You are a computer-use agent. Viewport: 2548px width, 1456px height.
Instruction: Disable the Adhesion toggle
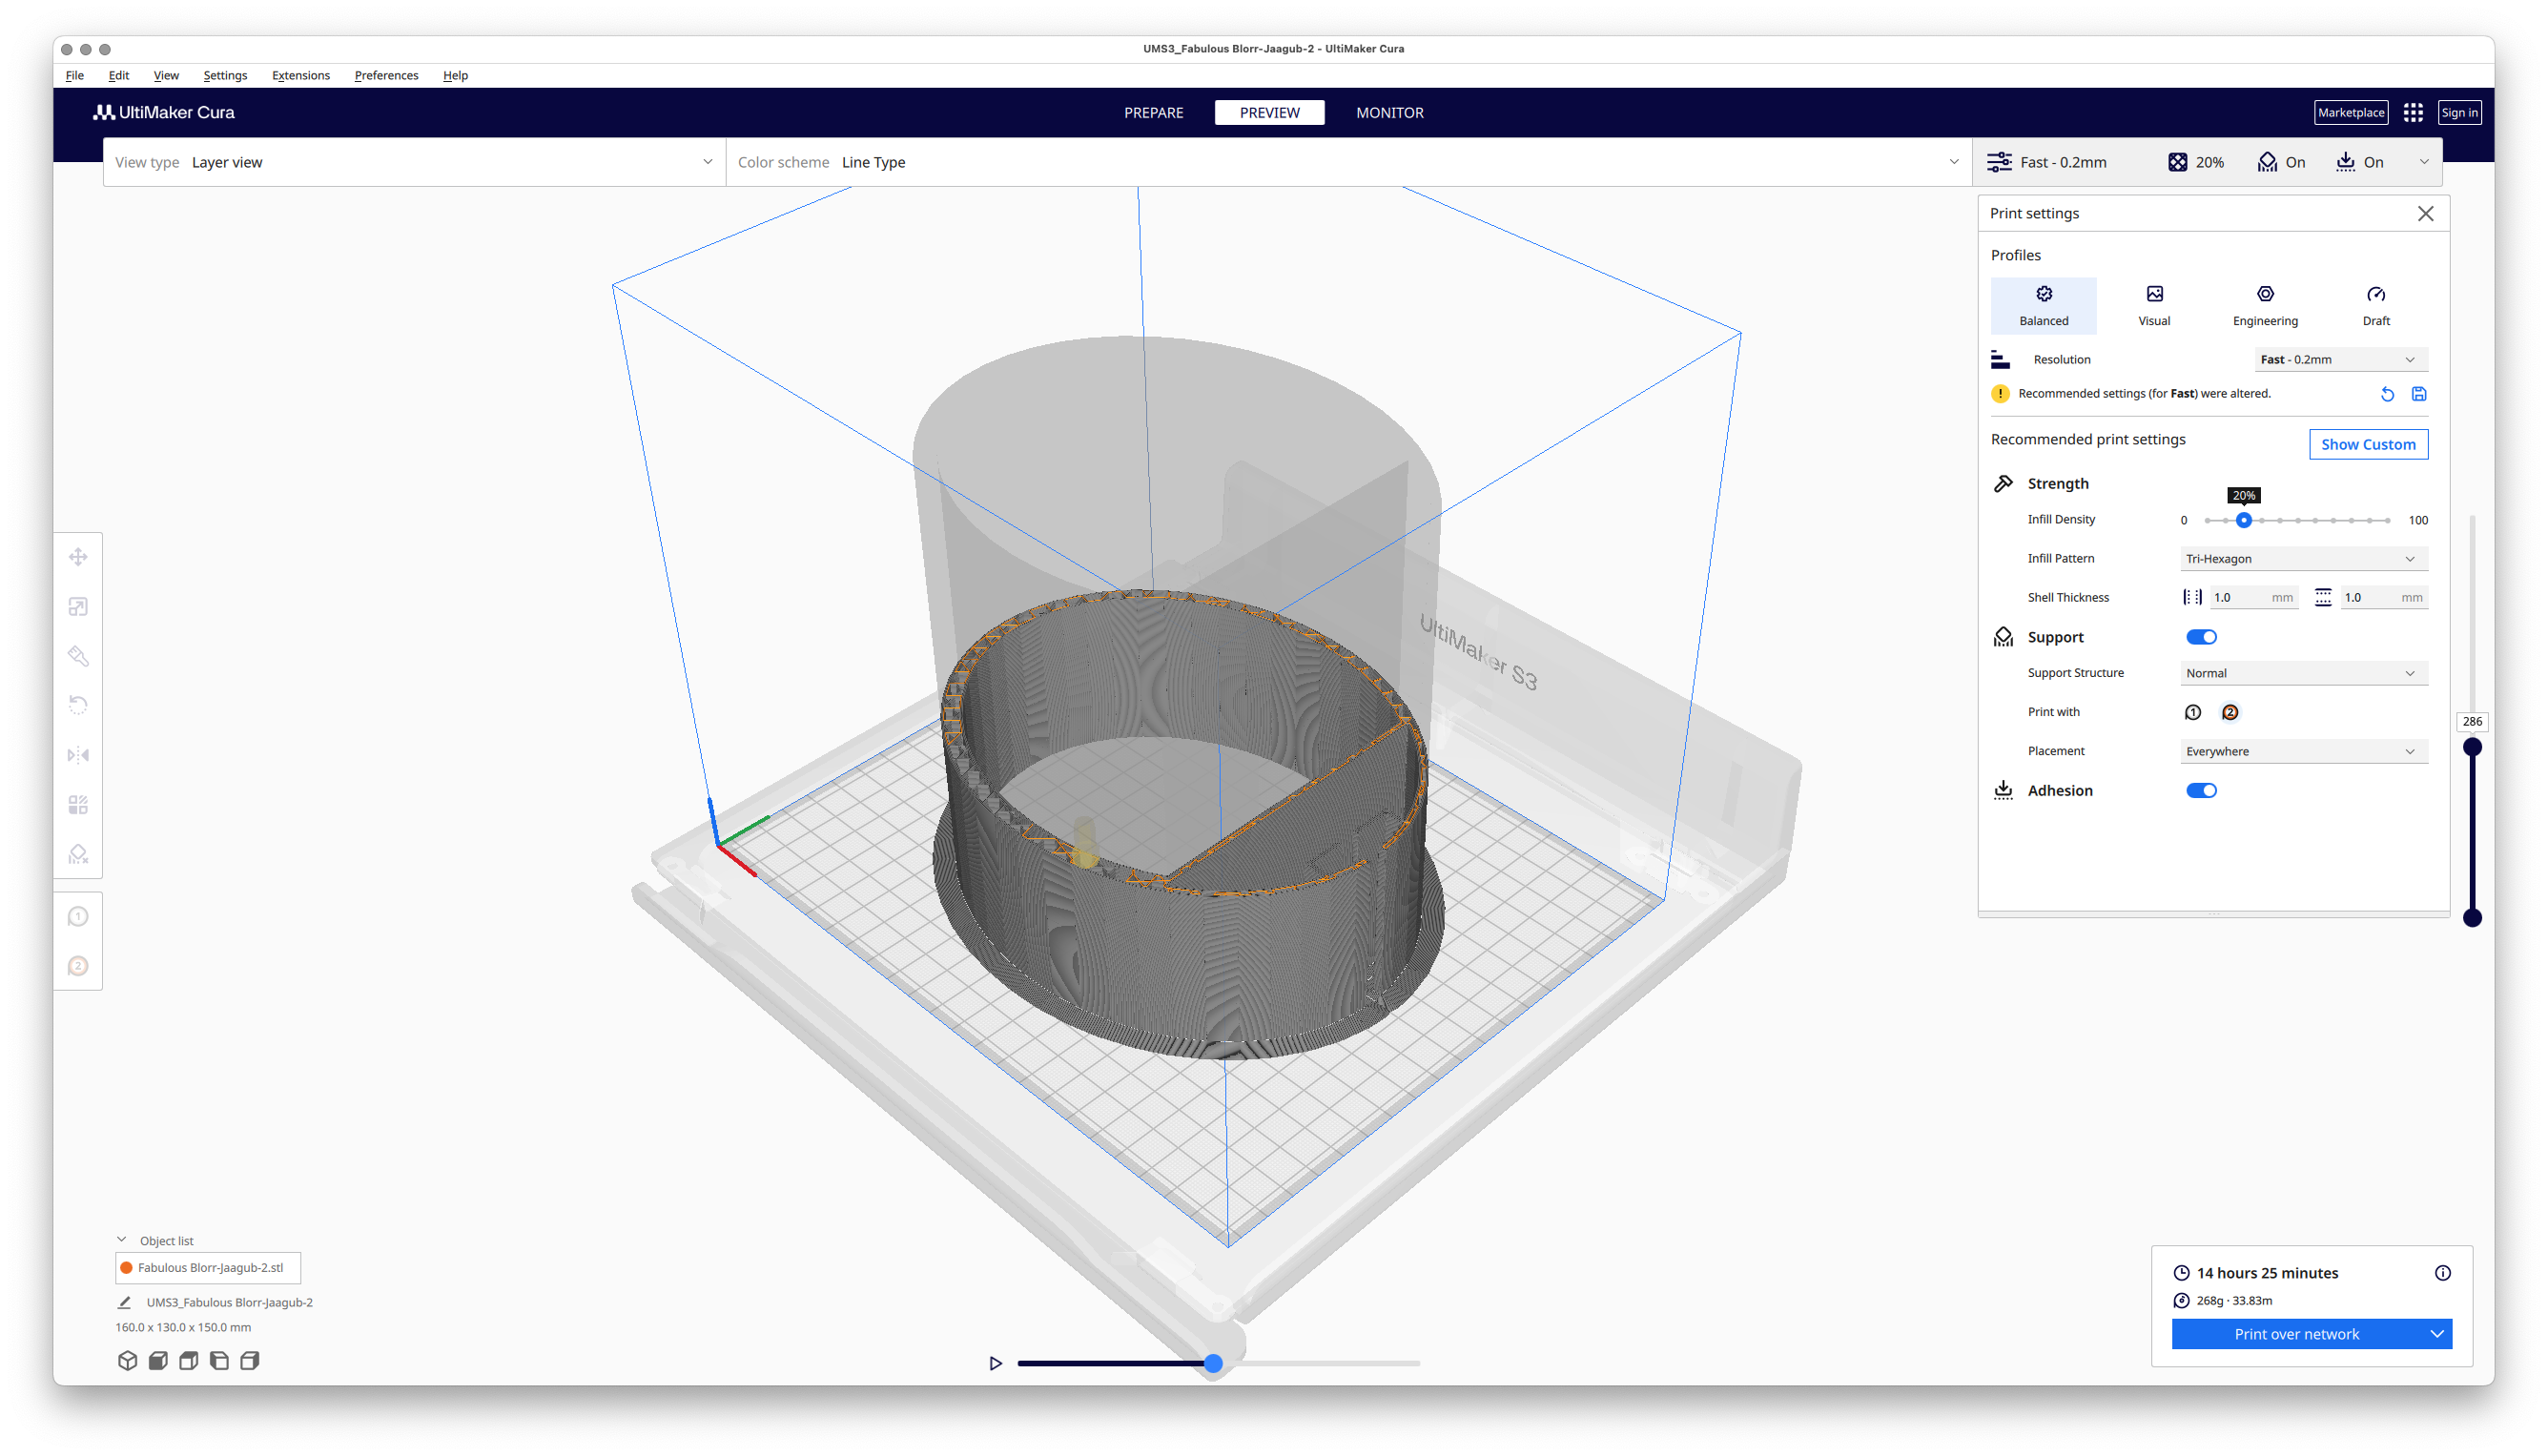[x=2201, y=791]
